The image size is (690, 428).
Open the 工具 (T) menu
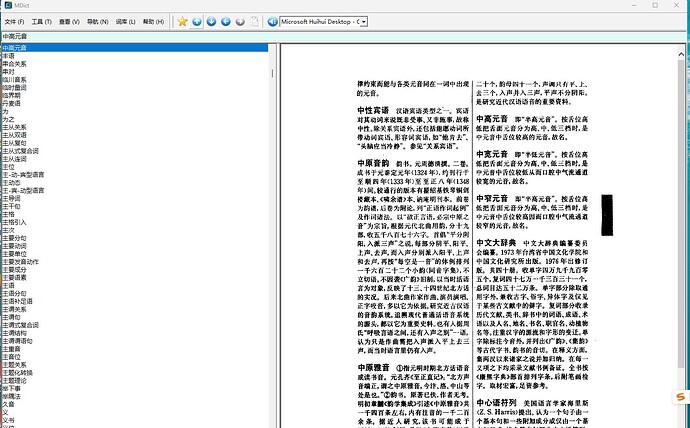(x=43, y=21)
